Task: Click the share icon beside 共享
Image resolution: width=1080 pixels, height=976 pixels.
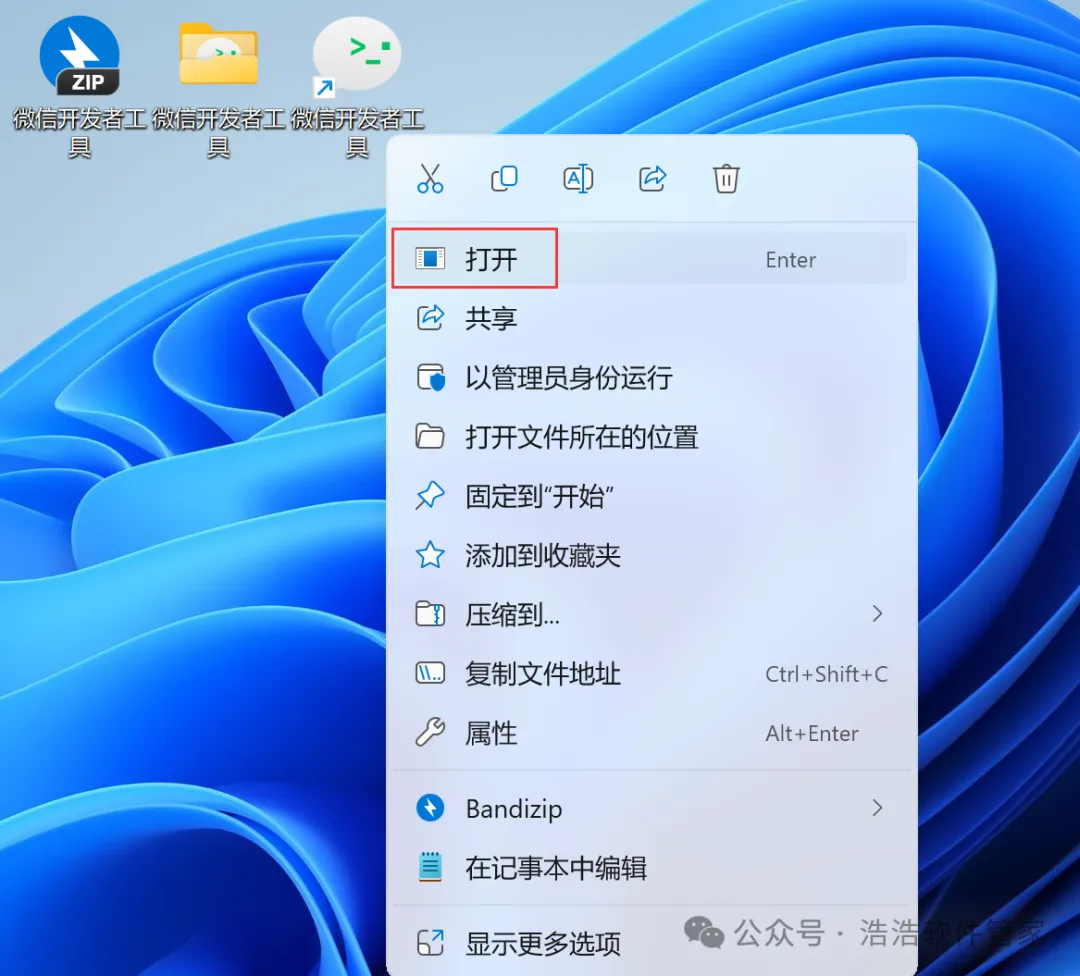Action: pyautogui.click(x=430, y=318)
